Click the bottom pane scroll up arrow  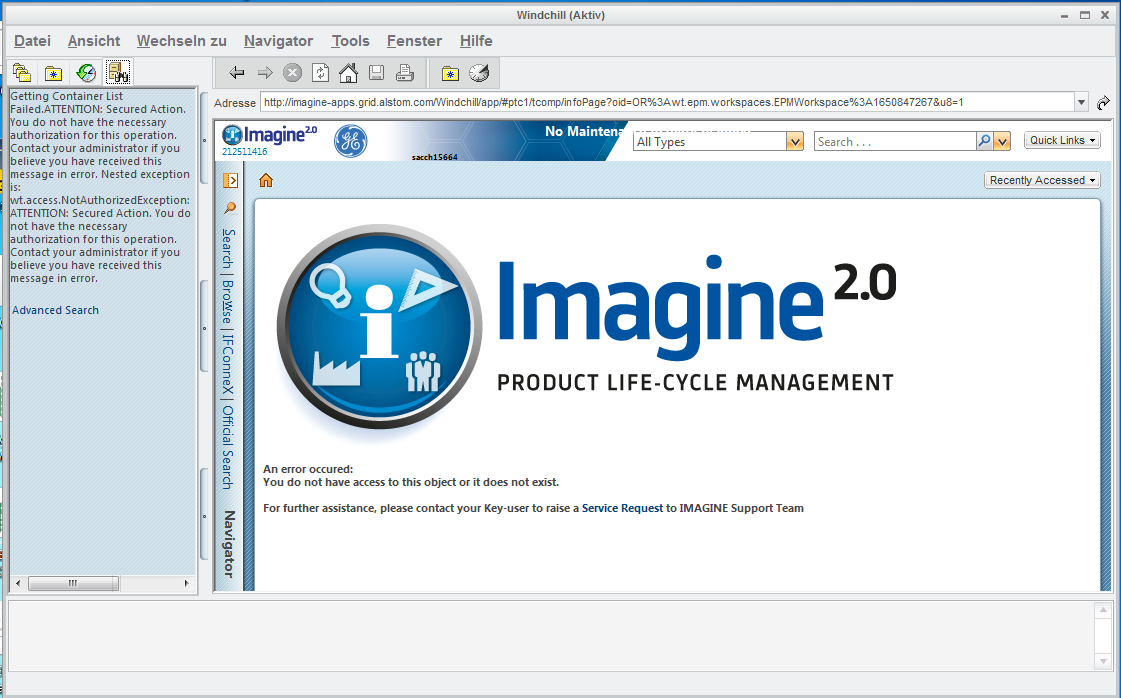[x=1103, y=610]
